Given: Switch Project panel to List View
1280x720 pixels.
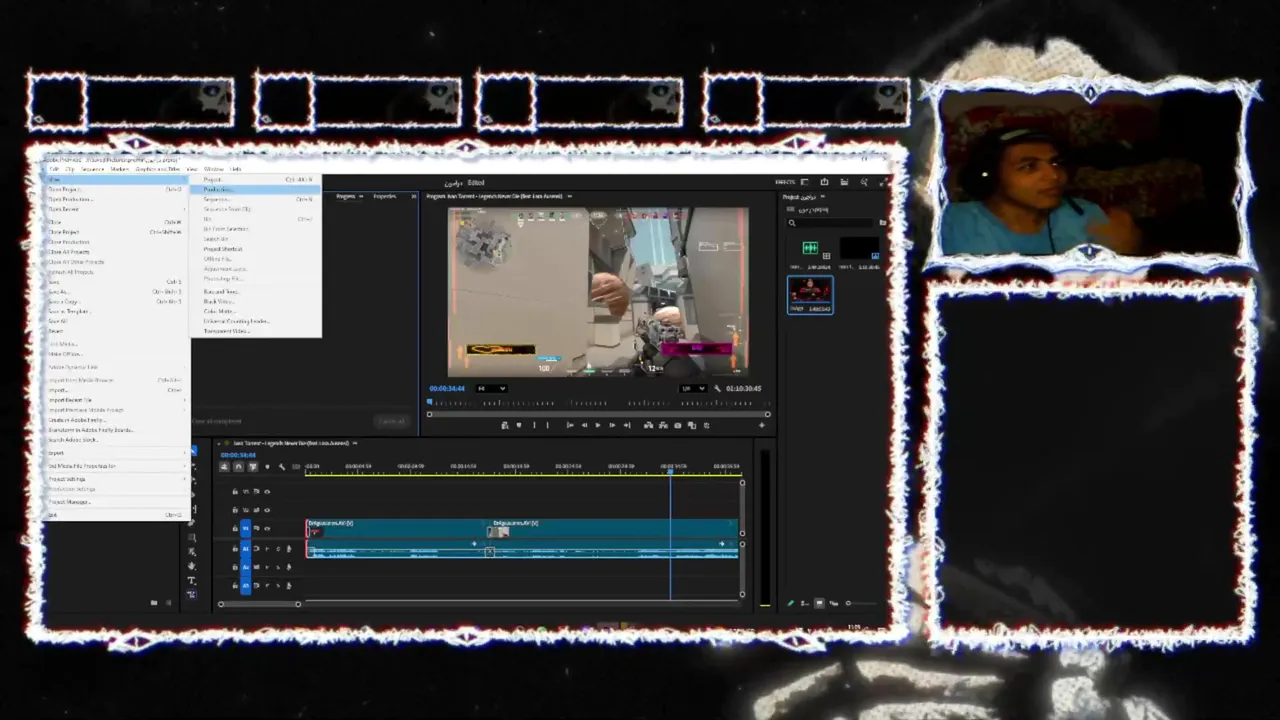Looking at the screenshot, I should click(x=805, y=603).
